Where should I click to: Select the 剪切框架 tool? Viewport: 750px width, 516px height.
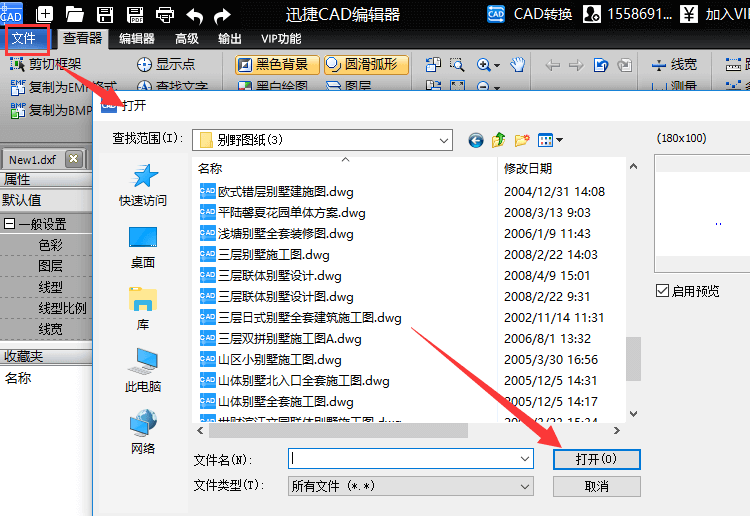pyautogui.click(x=46, y=64)
